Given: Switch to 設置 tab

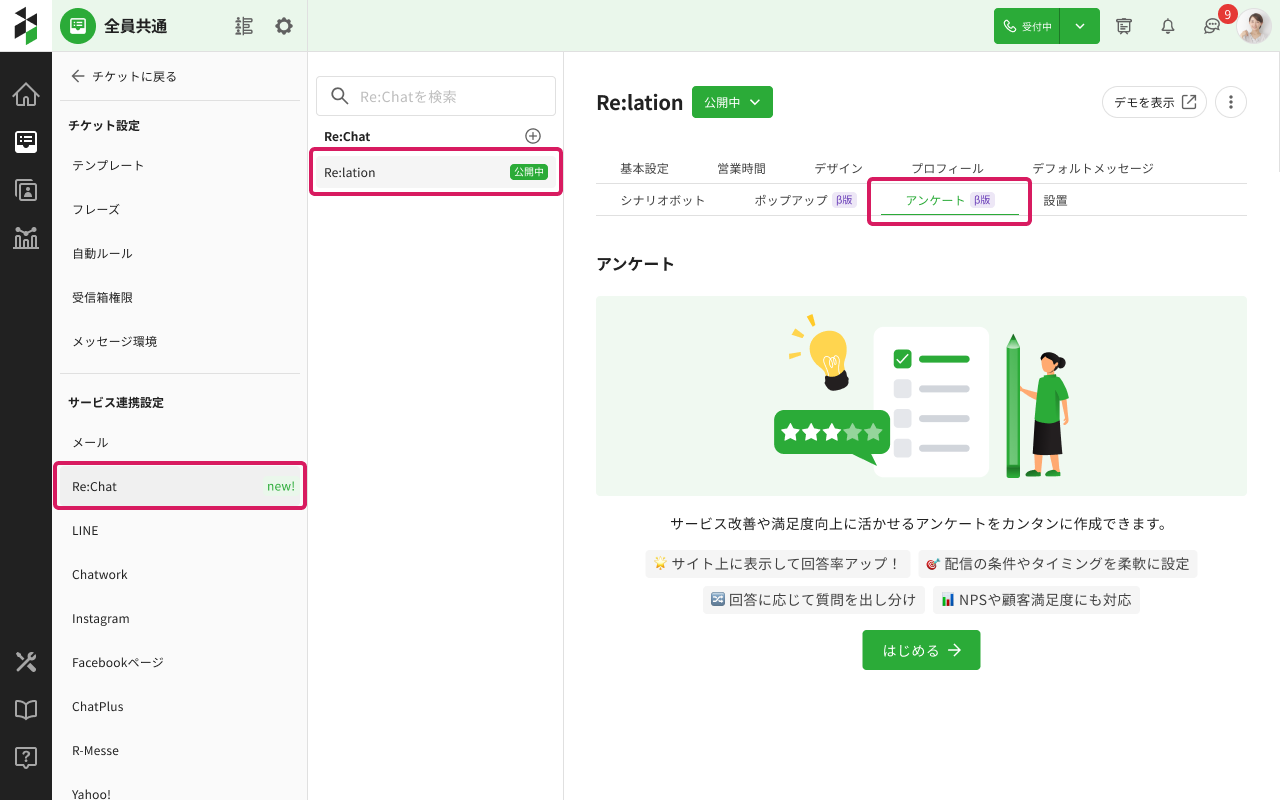Looking at the screenshot, I should tap(1055, 200).
